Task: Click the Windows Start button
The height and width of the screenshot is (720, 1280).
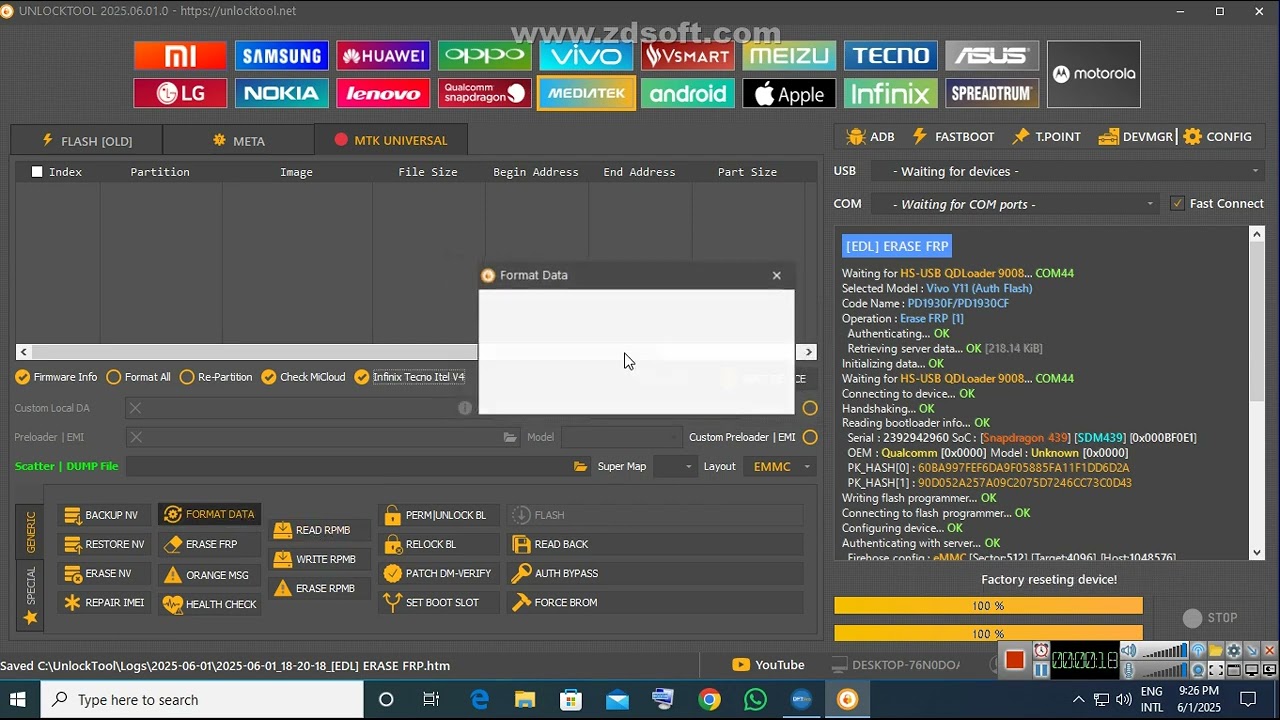Action: (x=19, y=700)
